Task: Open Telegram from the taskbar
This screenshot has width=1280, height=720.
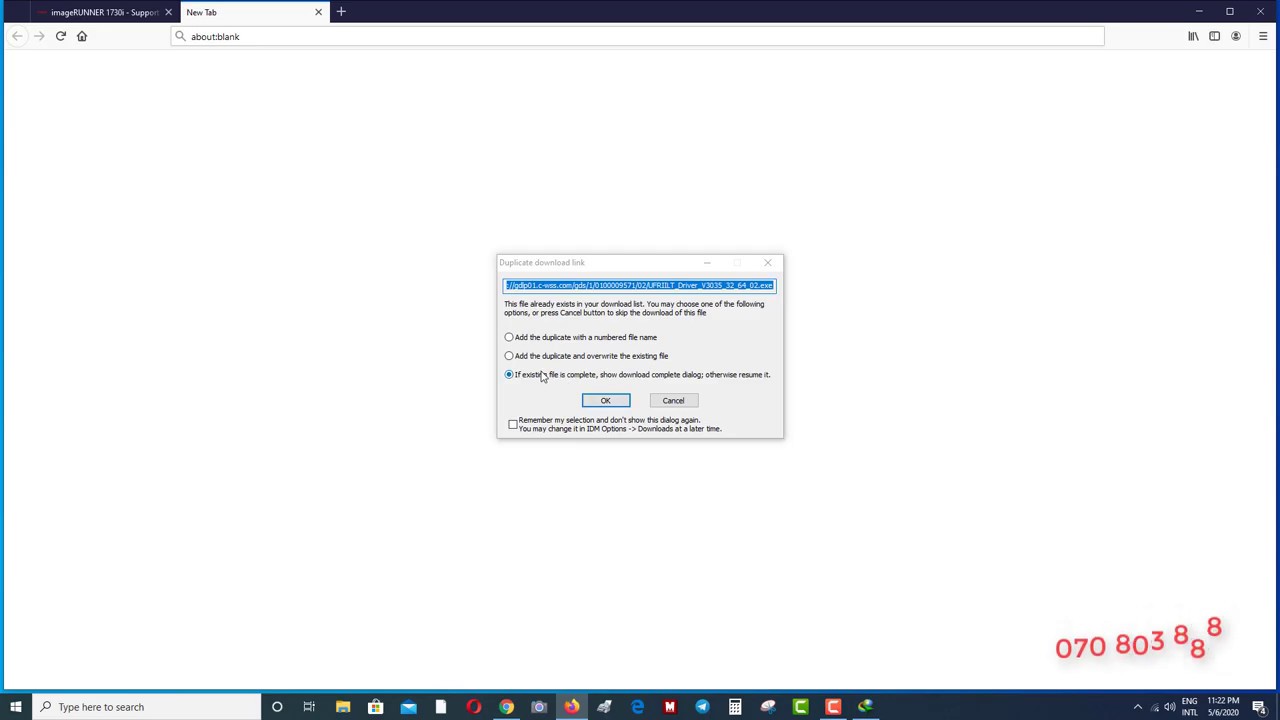Action: point(702,707)
